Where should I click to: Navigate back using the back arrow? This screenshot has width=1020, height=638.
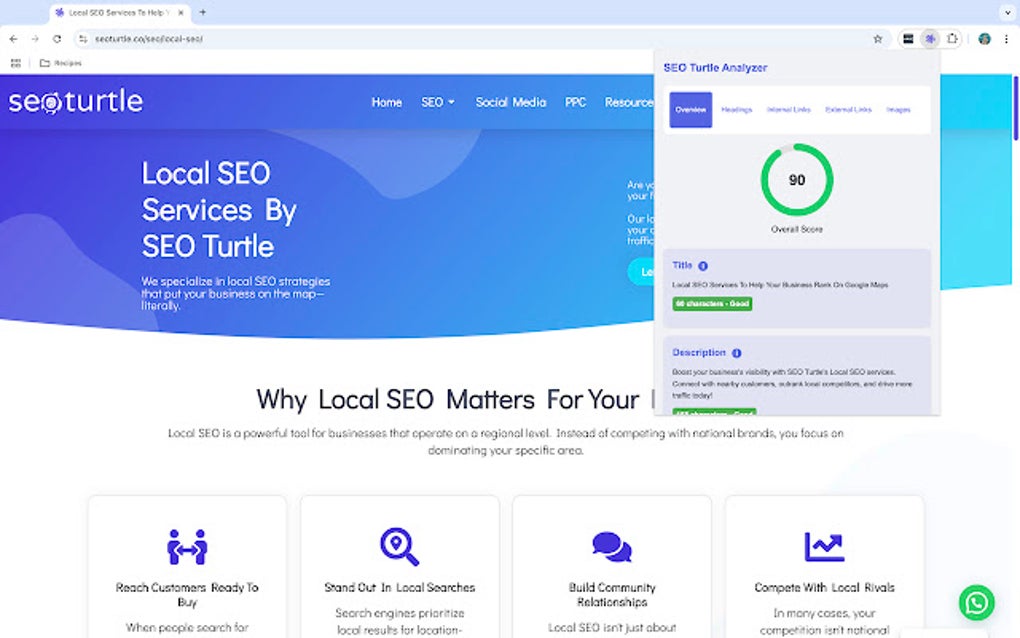[x=12, y=38]
